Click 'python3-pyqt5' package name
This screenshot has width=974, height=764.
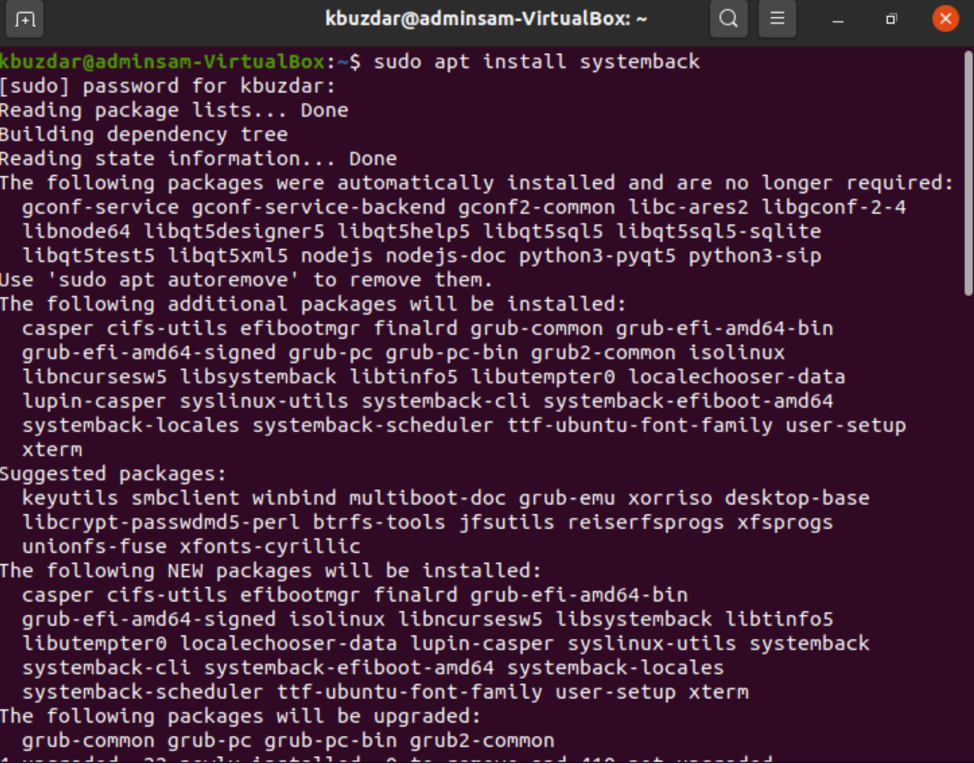click(597, 255)
